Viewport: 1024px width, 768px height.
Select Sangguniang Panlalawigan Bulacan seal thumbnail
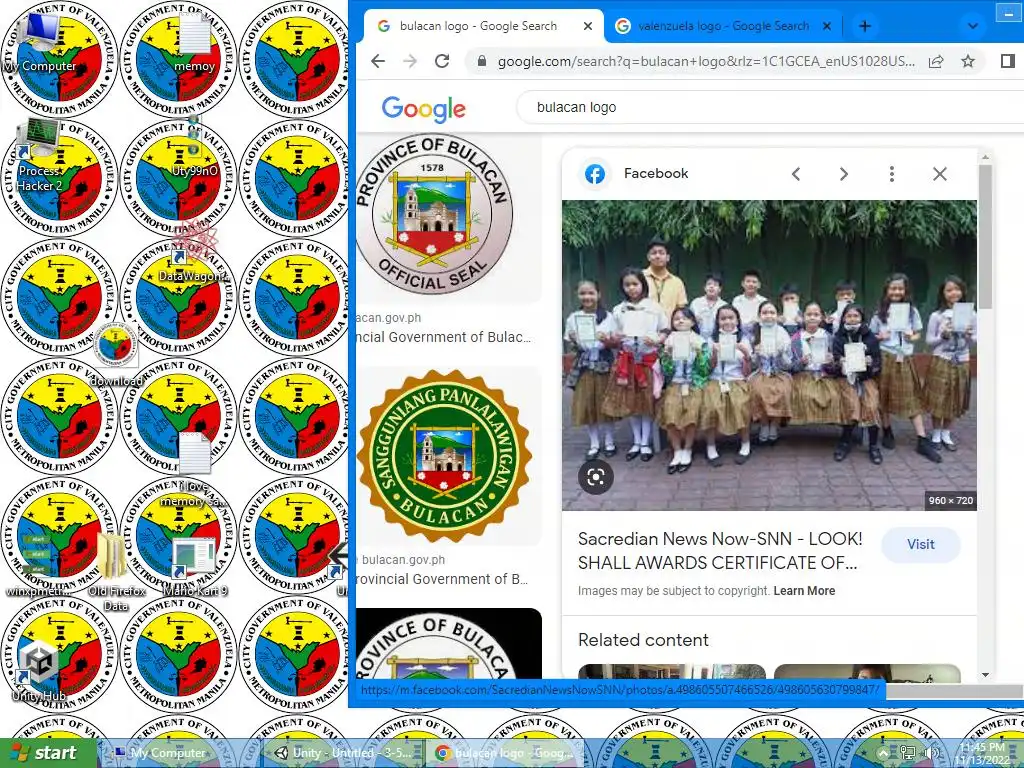[447, 456]
